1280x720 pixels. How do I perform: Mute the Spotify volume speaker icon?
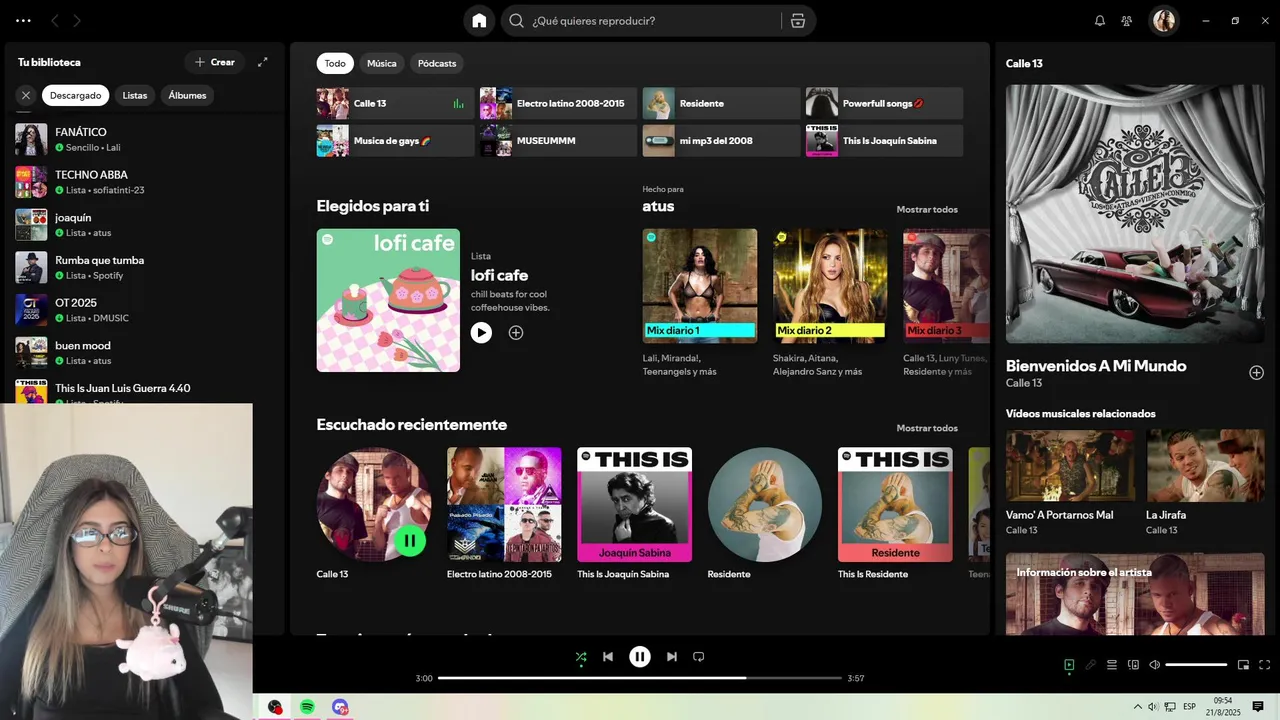point(1154,665)
